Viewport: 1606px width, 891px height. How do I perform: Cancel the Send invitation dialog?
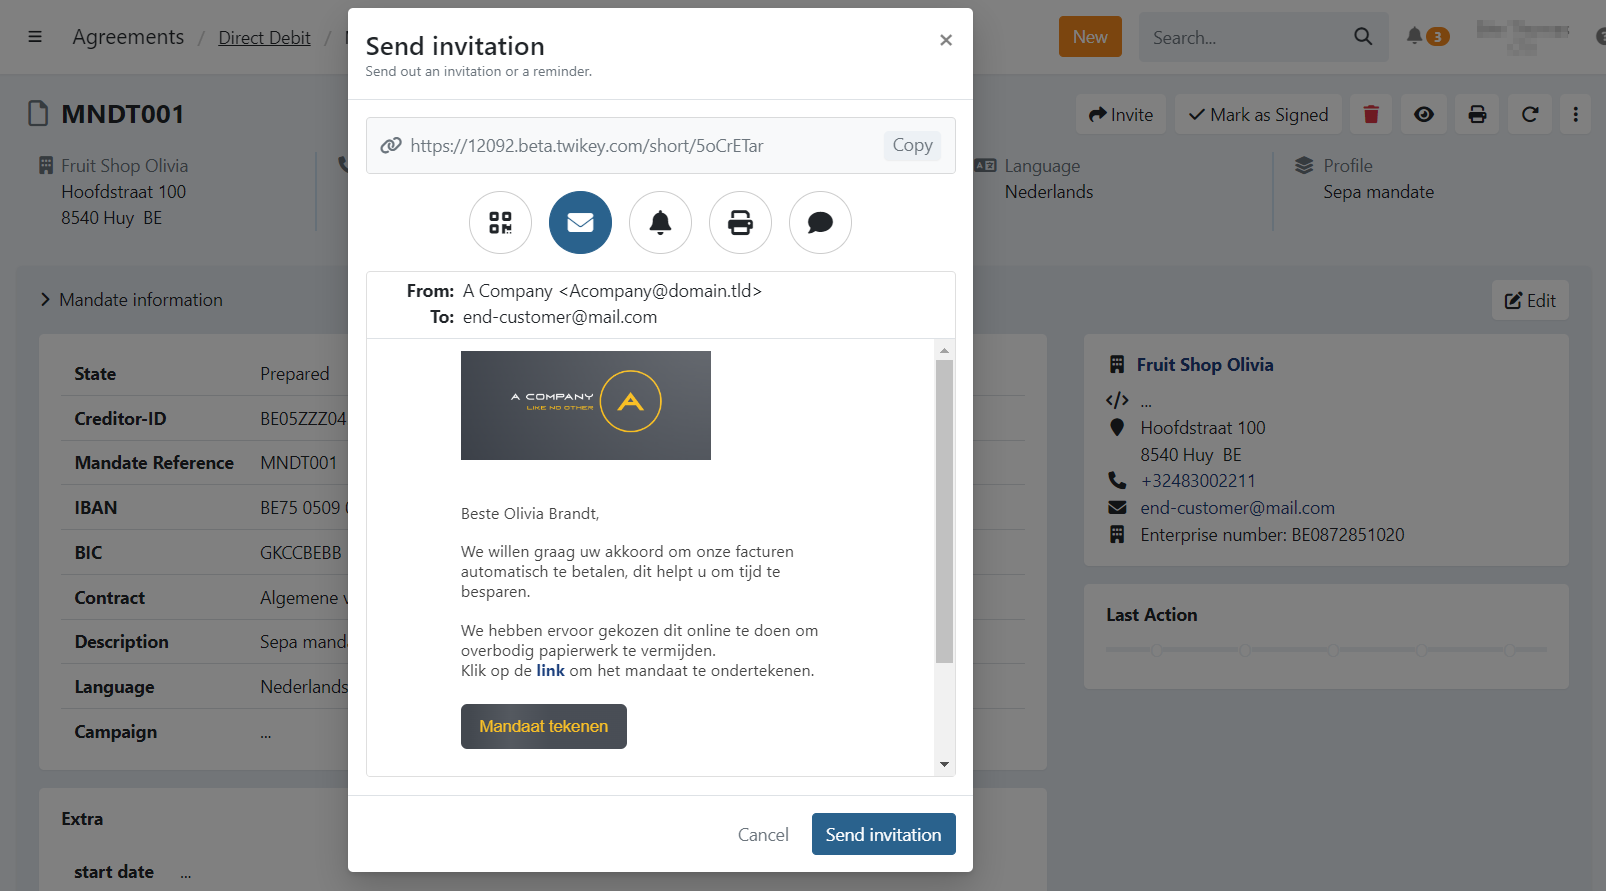point(763,835)
